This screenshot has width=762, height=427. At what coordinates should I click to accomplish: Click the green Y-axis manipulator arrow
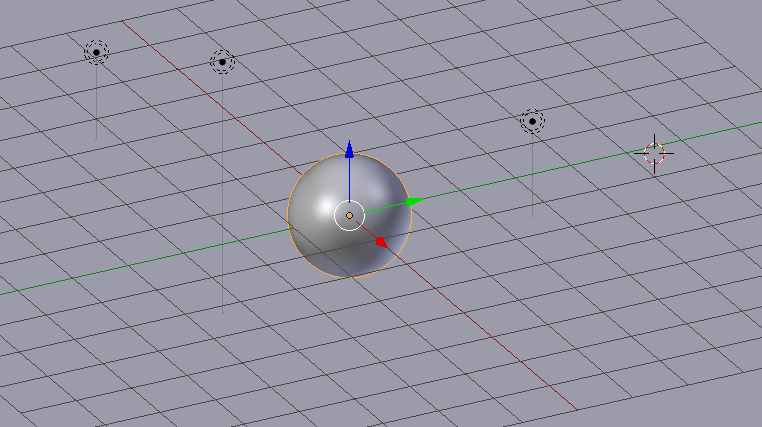[x=414, y=202]
